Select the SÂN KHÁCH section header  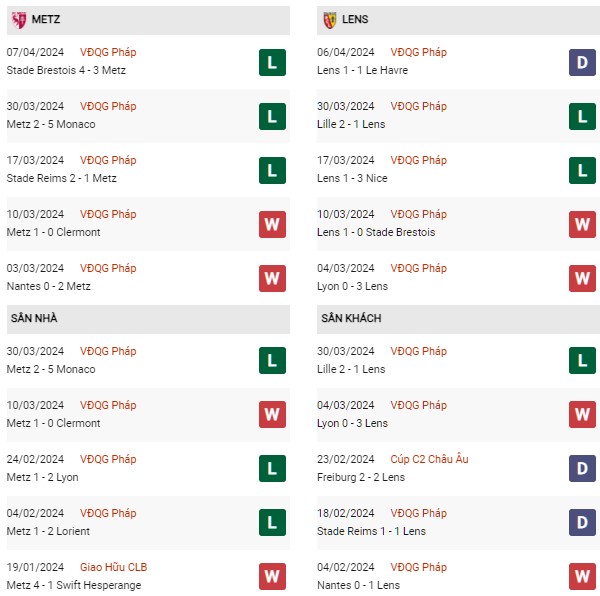click(x=458, y=319)
